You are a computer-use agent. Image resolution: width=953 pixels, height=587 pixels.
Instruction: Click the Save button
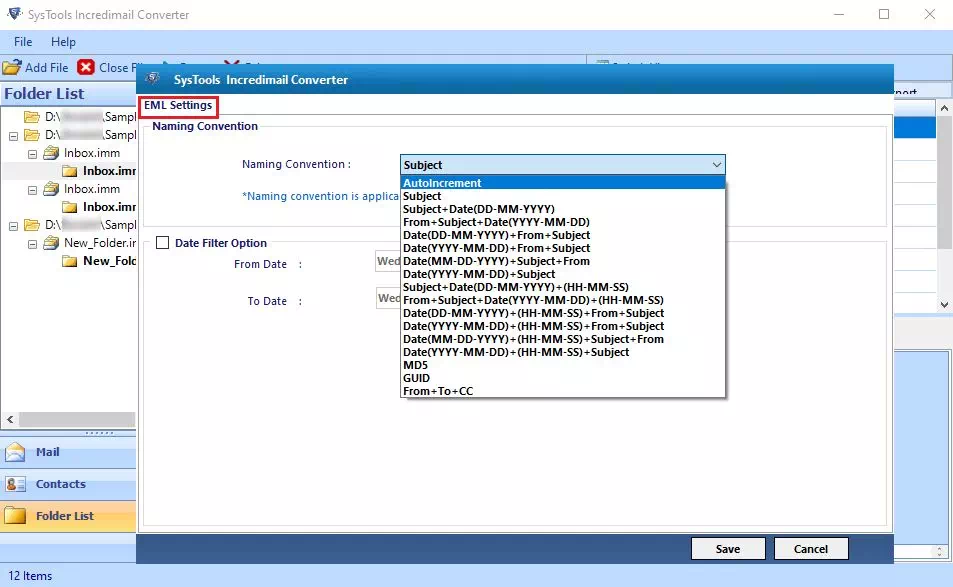tap(728, 549)
